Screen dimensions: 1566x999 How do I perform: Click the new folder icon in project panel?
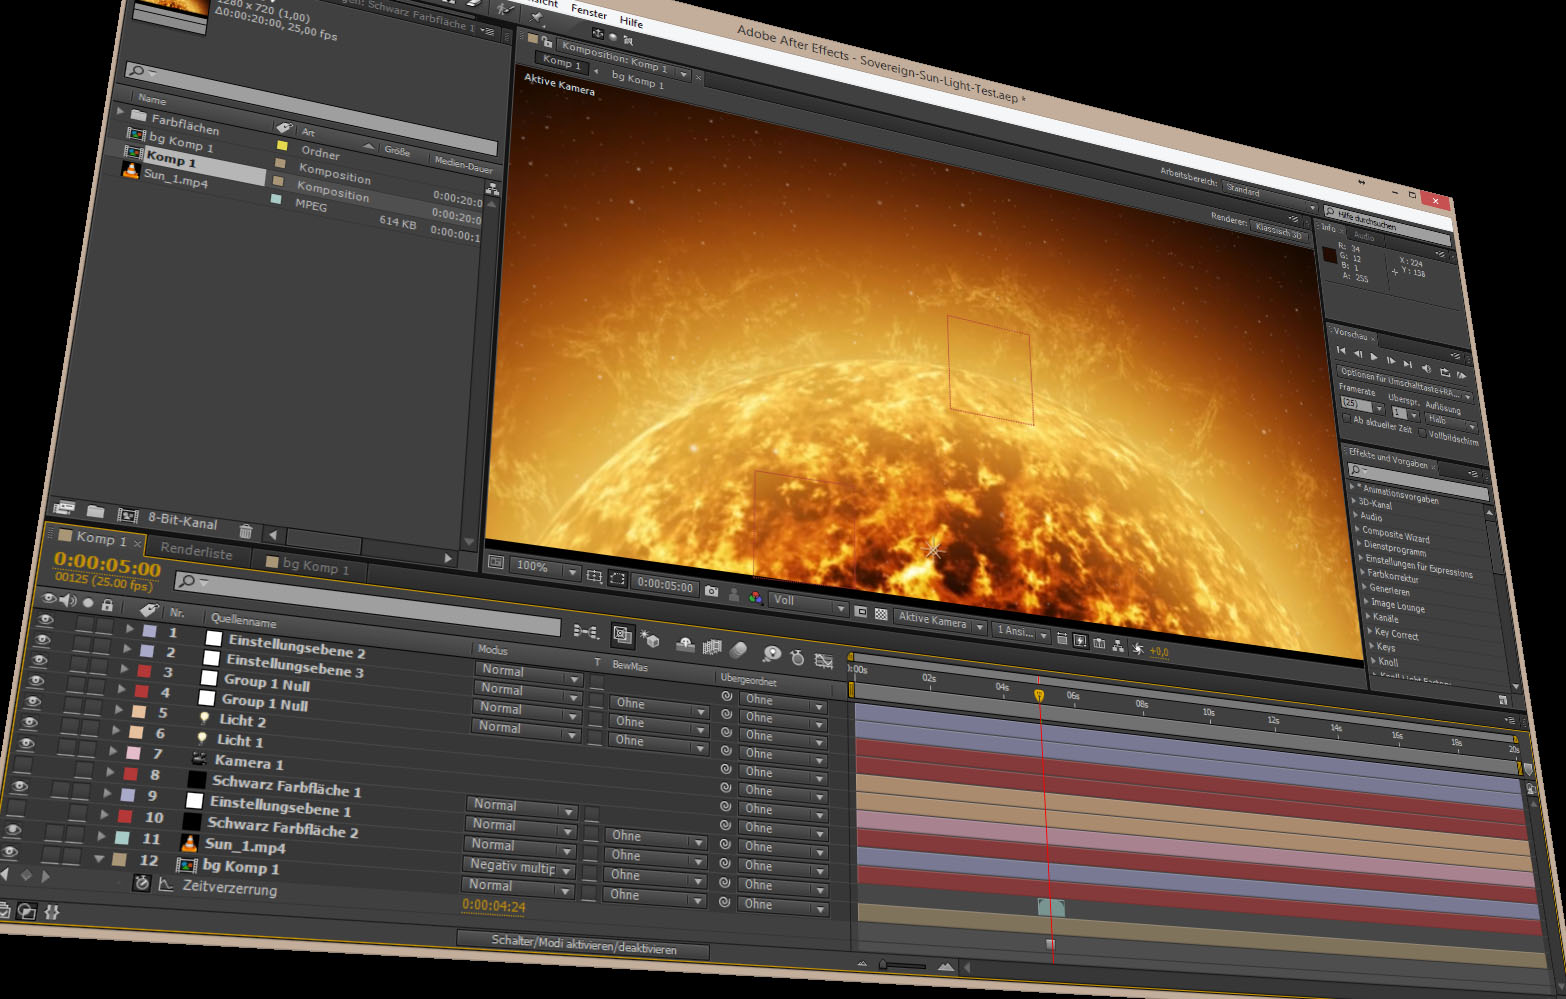(96, 511)
